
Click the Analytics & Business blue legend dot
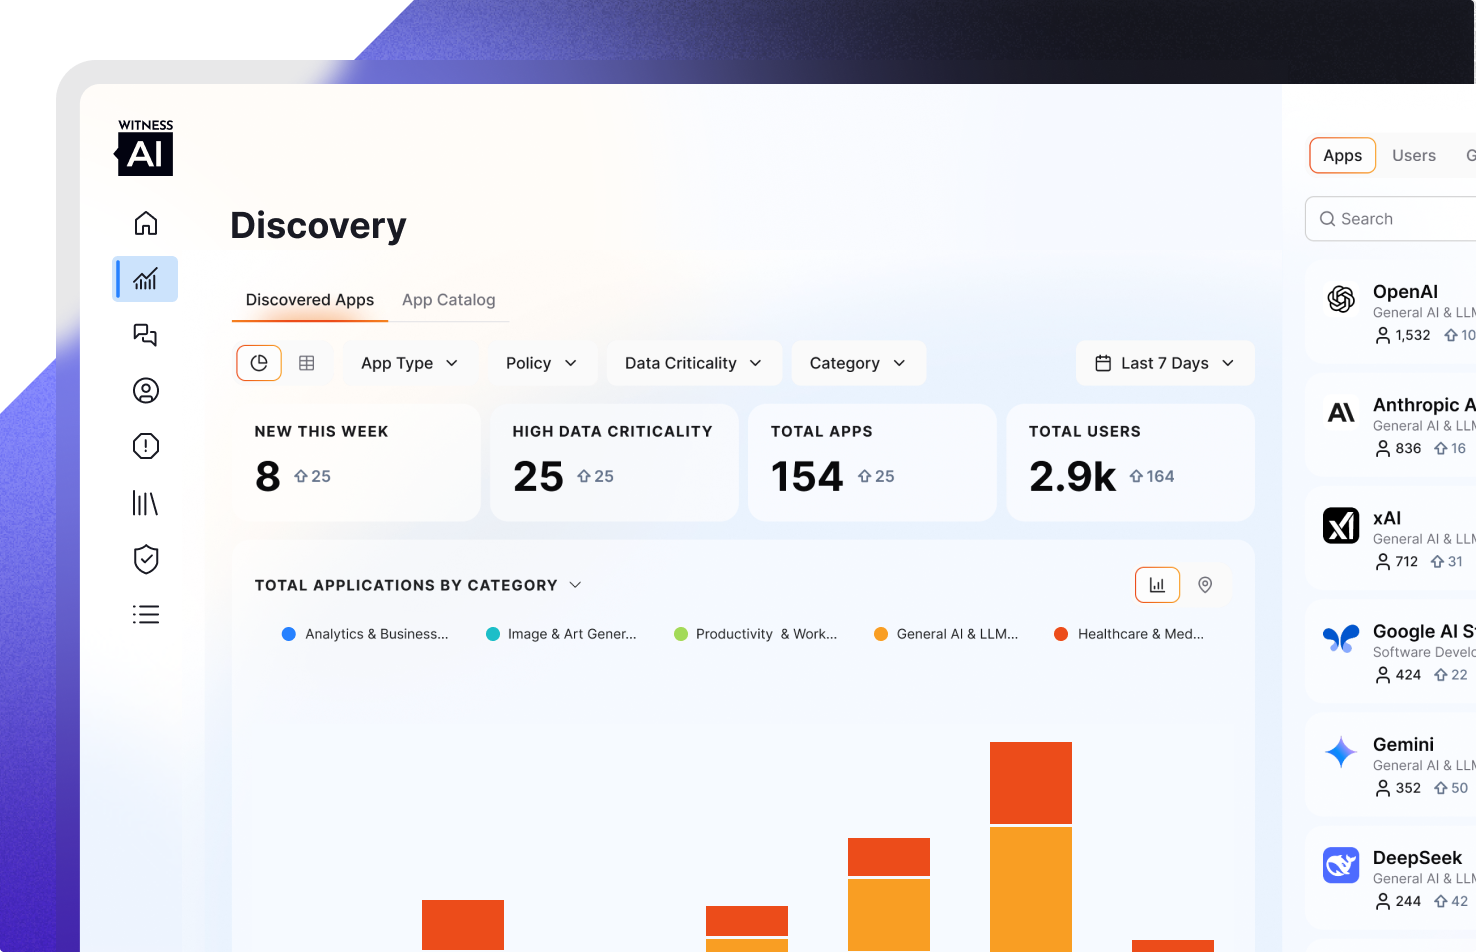coord(289,634)
